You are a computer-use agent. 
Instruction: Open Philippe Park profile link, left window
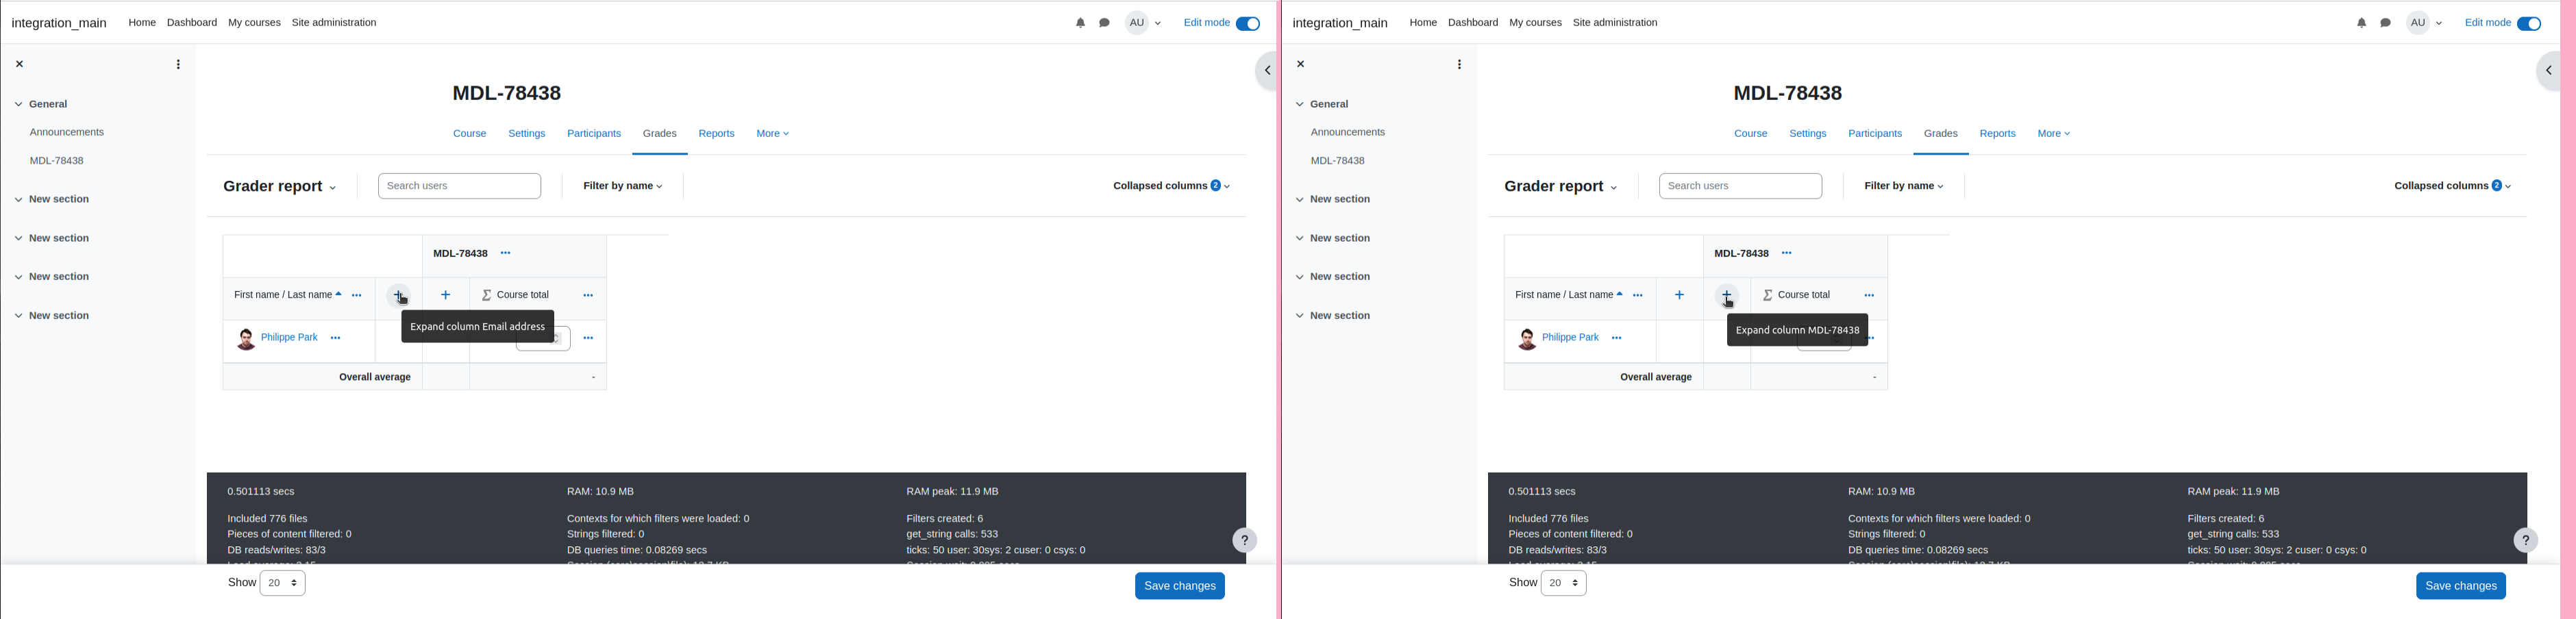pos(289,338)
